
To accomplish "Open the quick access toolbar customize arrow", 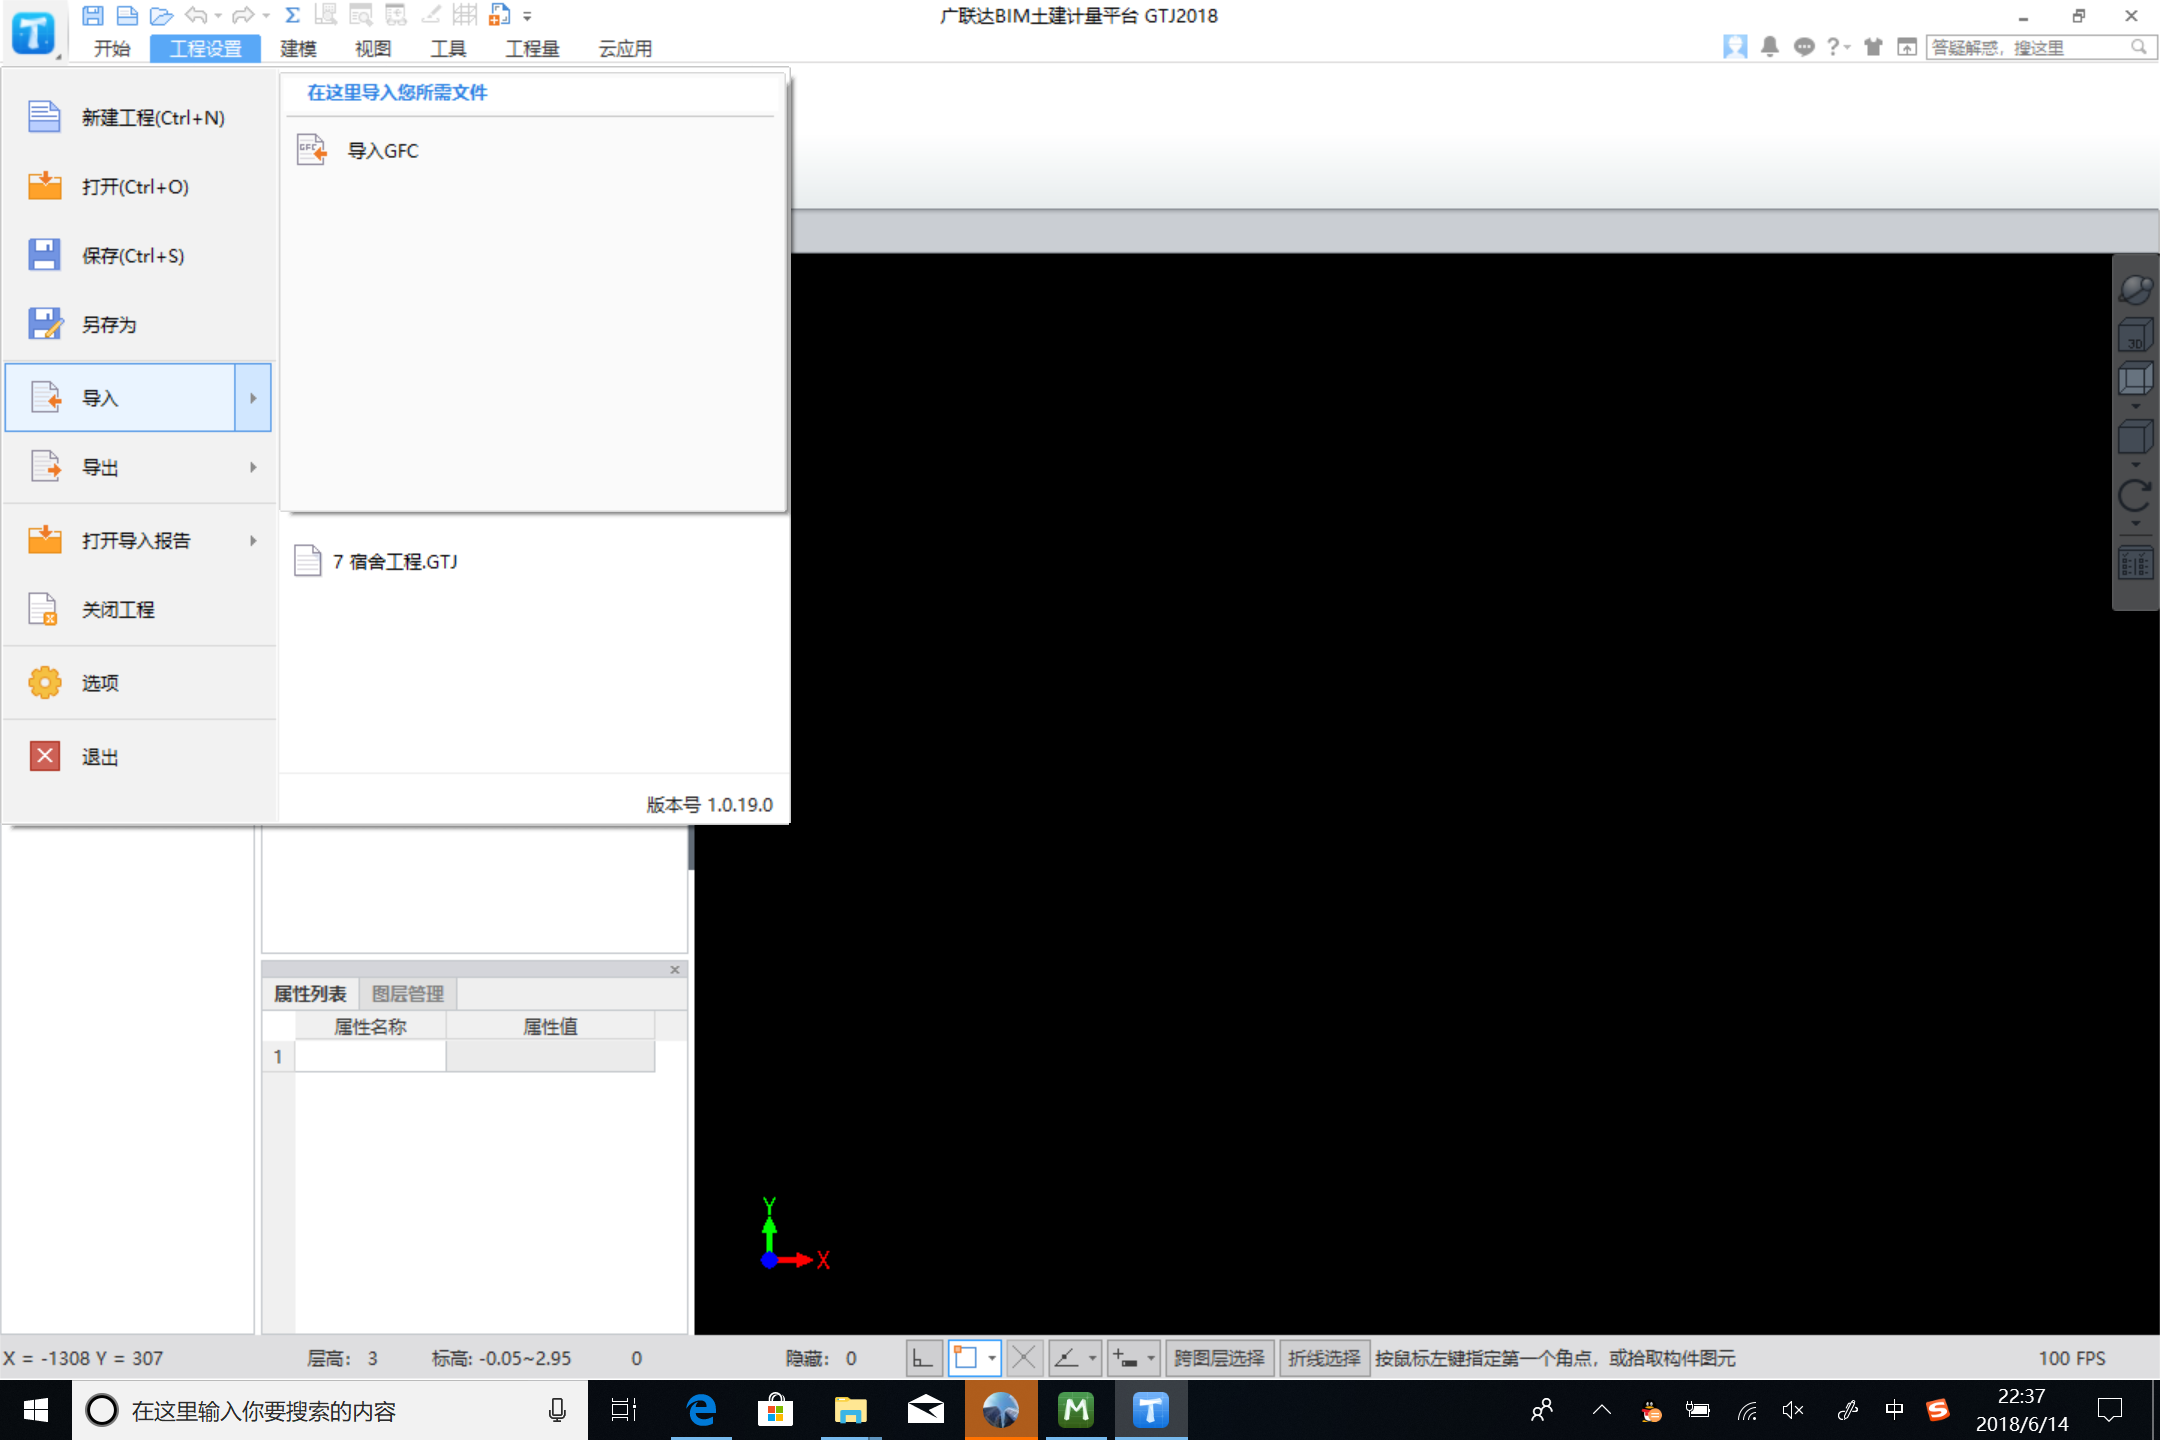I will point(527,16).
